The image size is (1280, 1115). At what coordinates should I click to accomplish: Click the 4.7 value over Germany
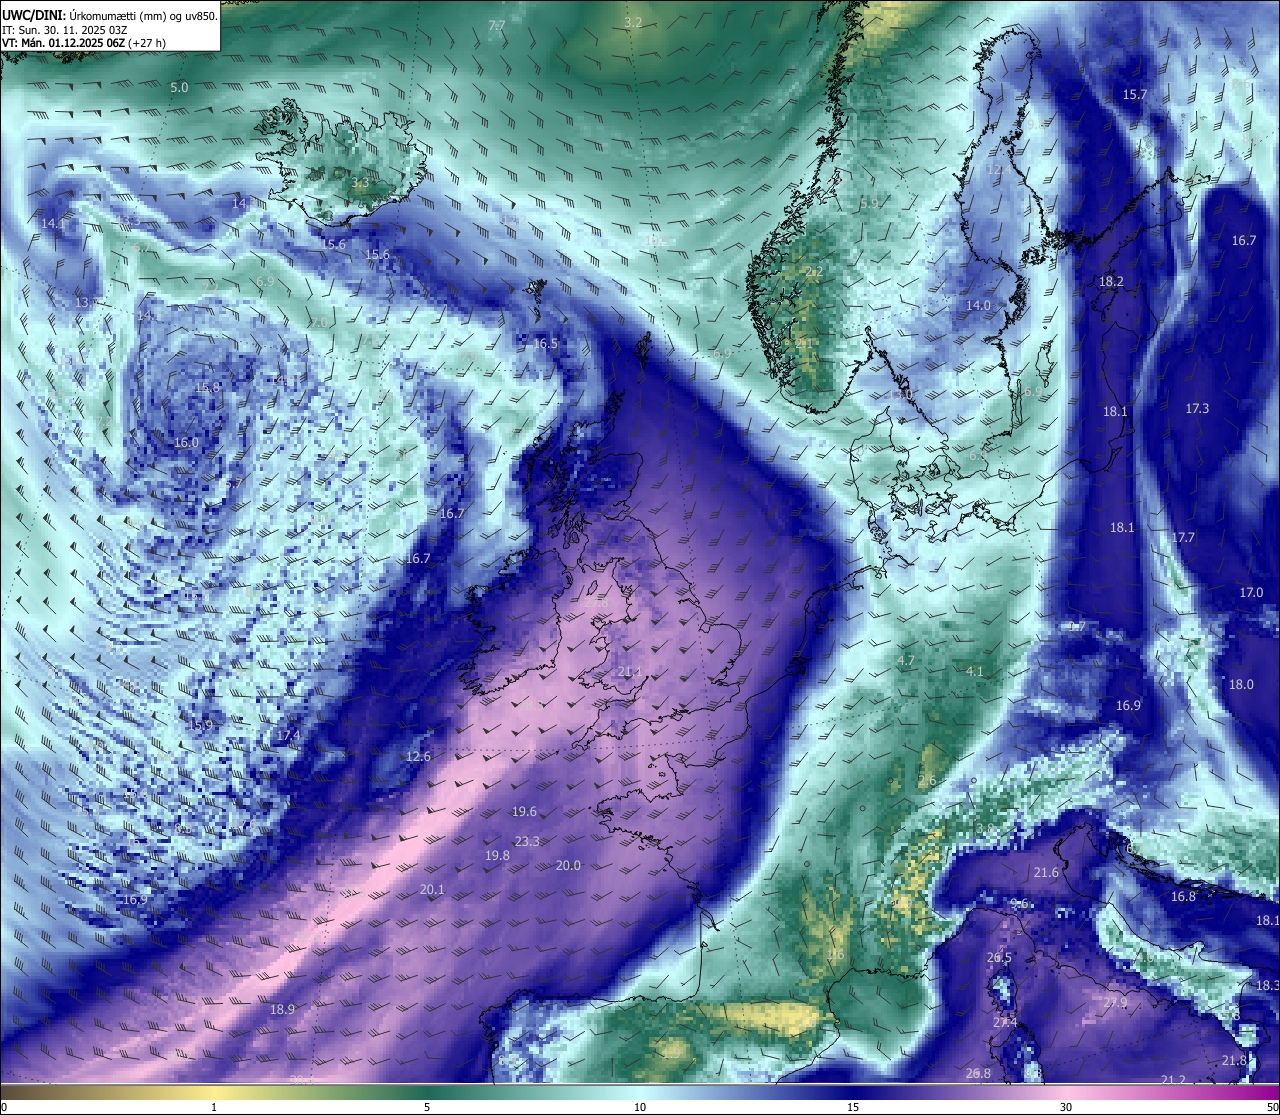[906, 661]
